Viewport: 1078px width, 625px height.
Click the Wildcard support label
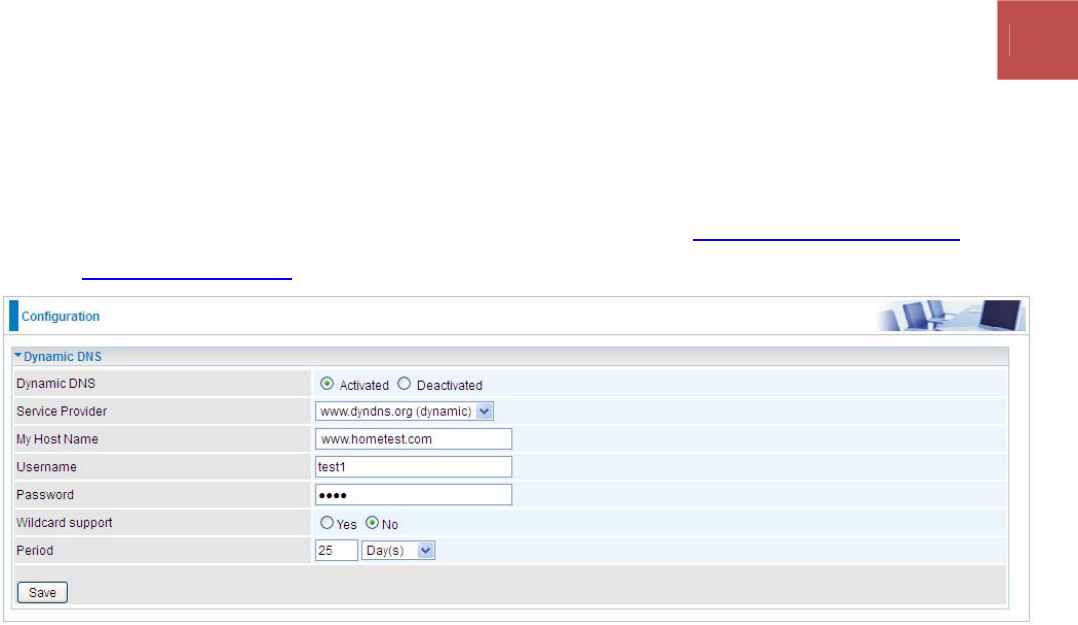click(65, 523)
